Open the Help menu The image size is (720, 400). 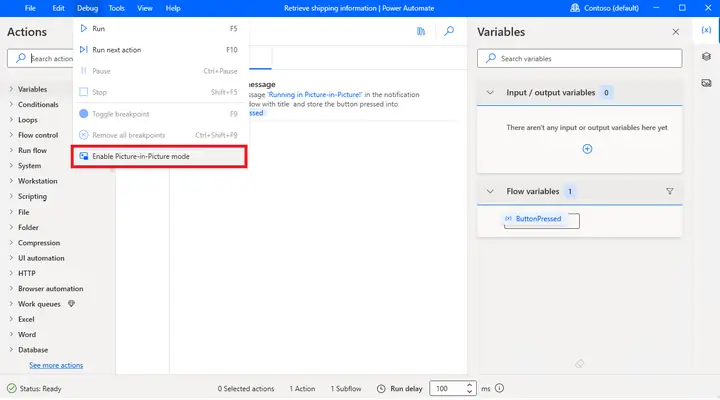pos(173,8)
